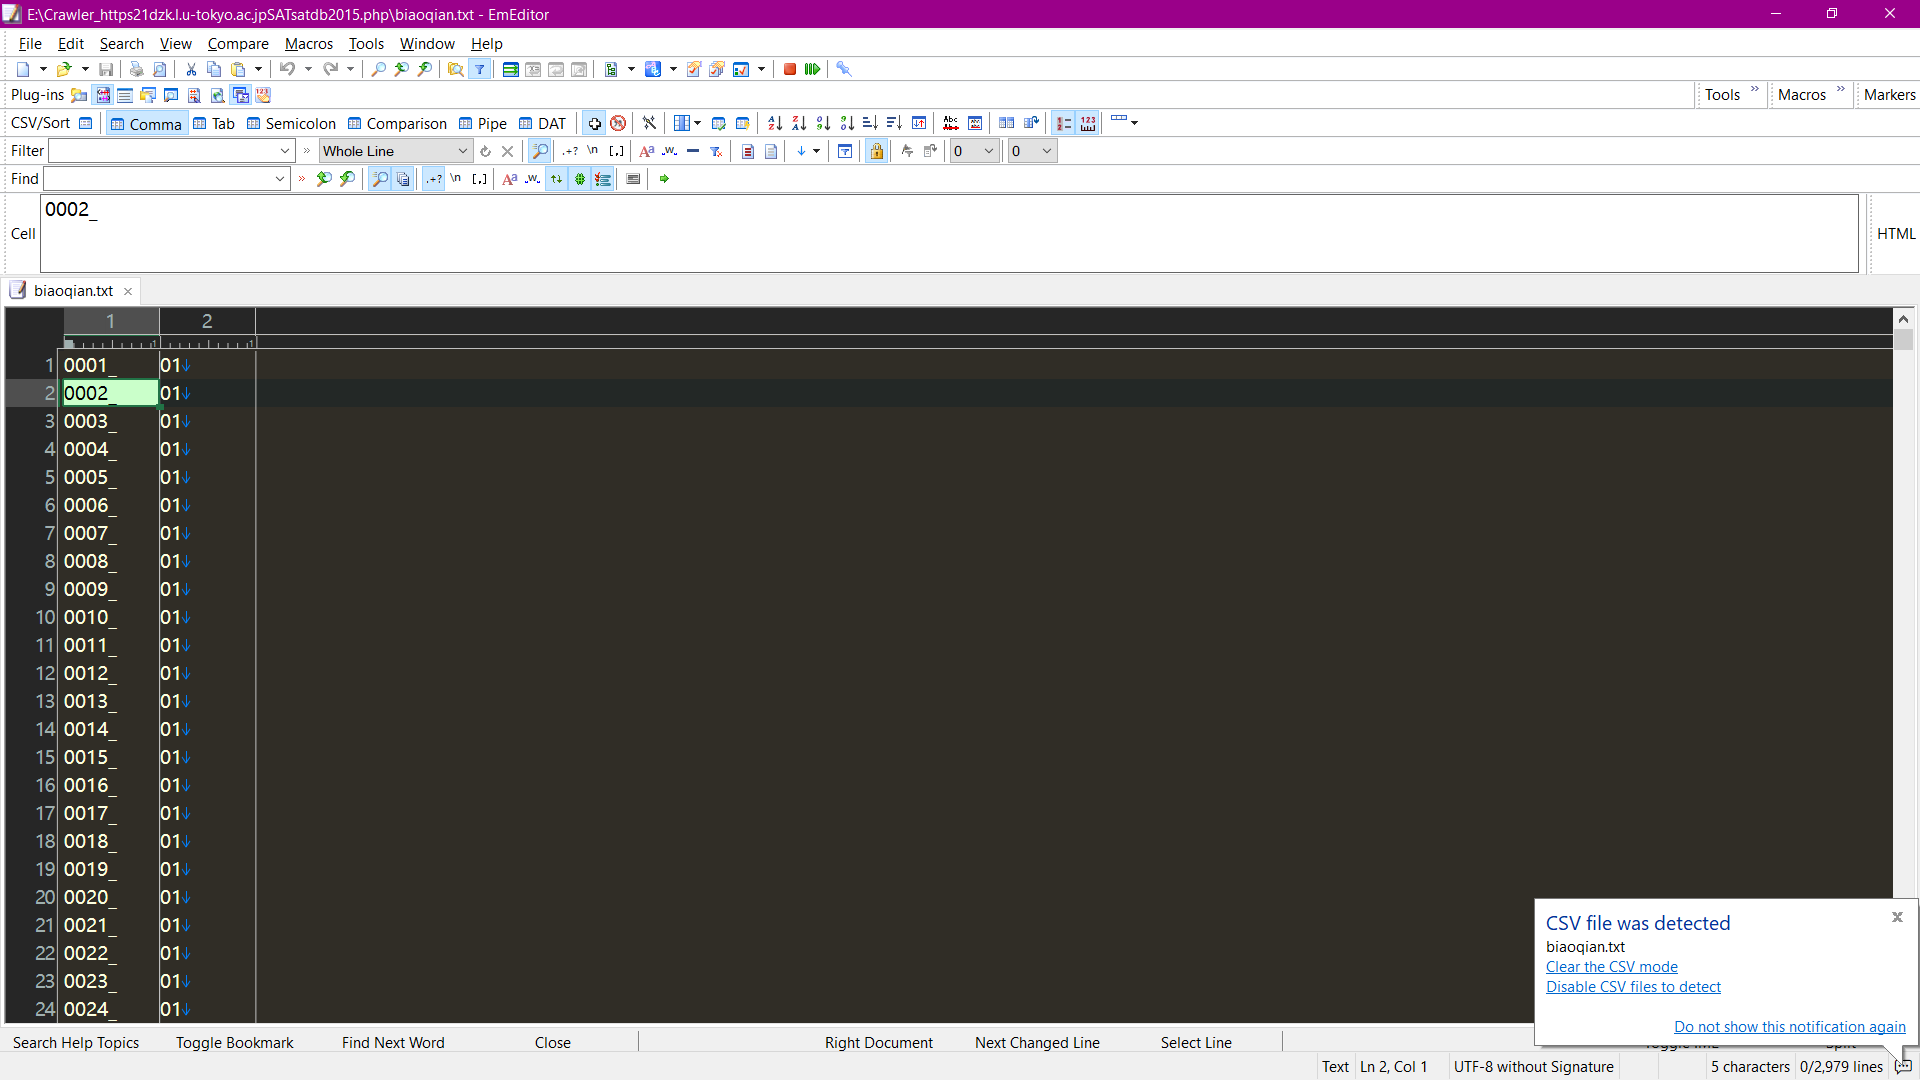Expand the Filter text dropdown
The image size is (1920, 1080).
[285, 151]
